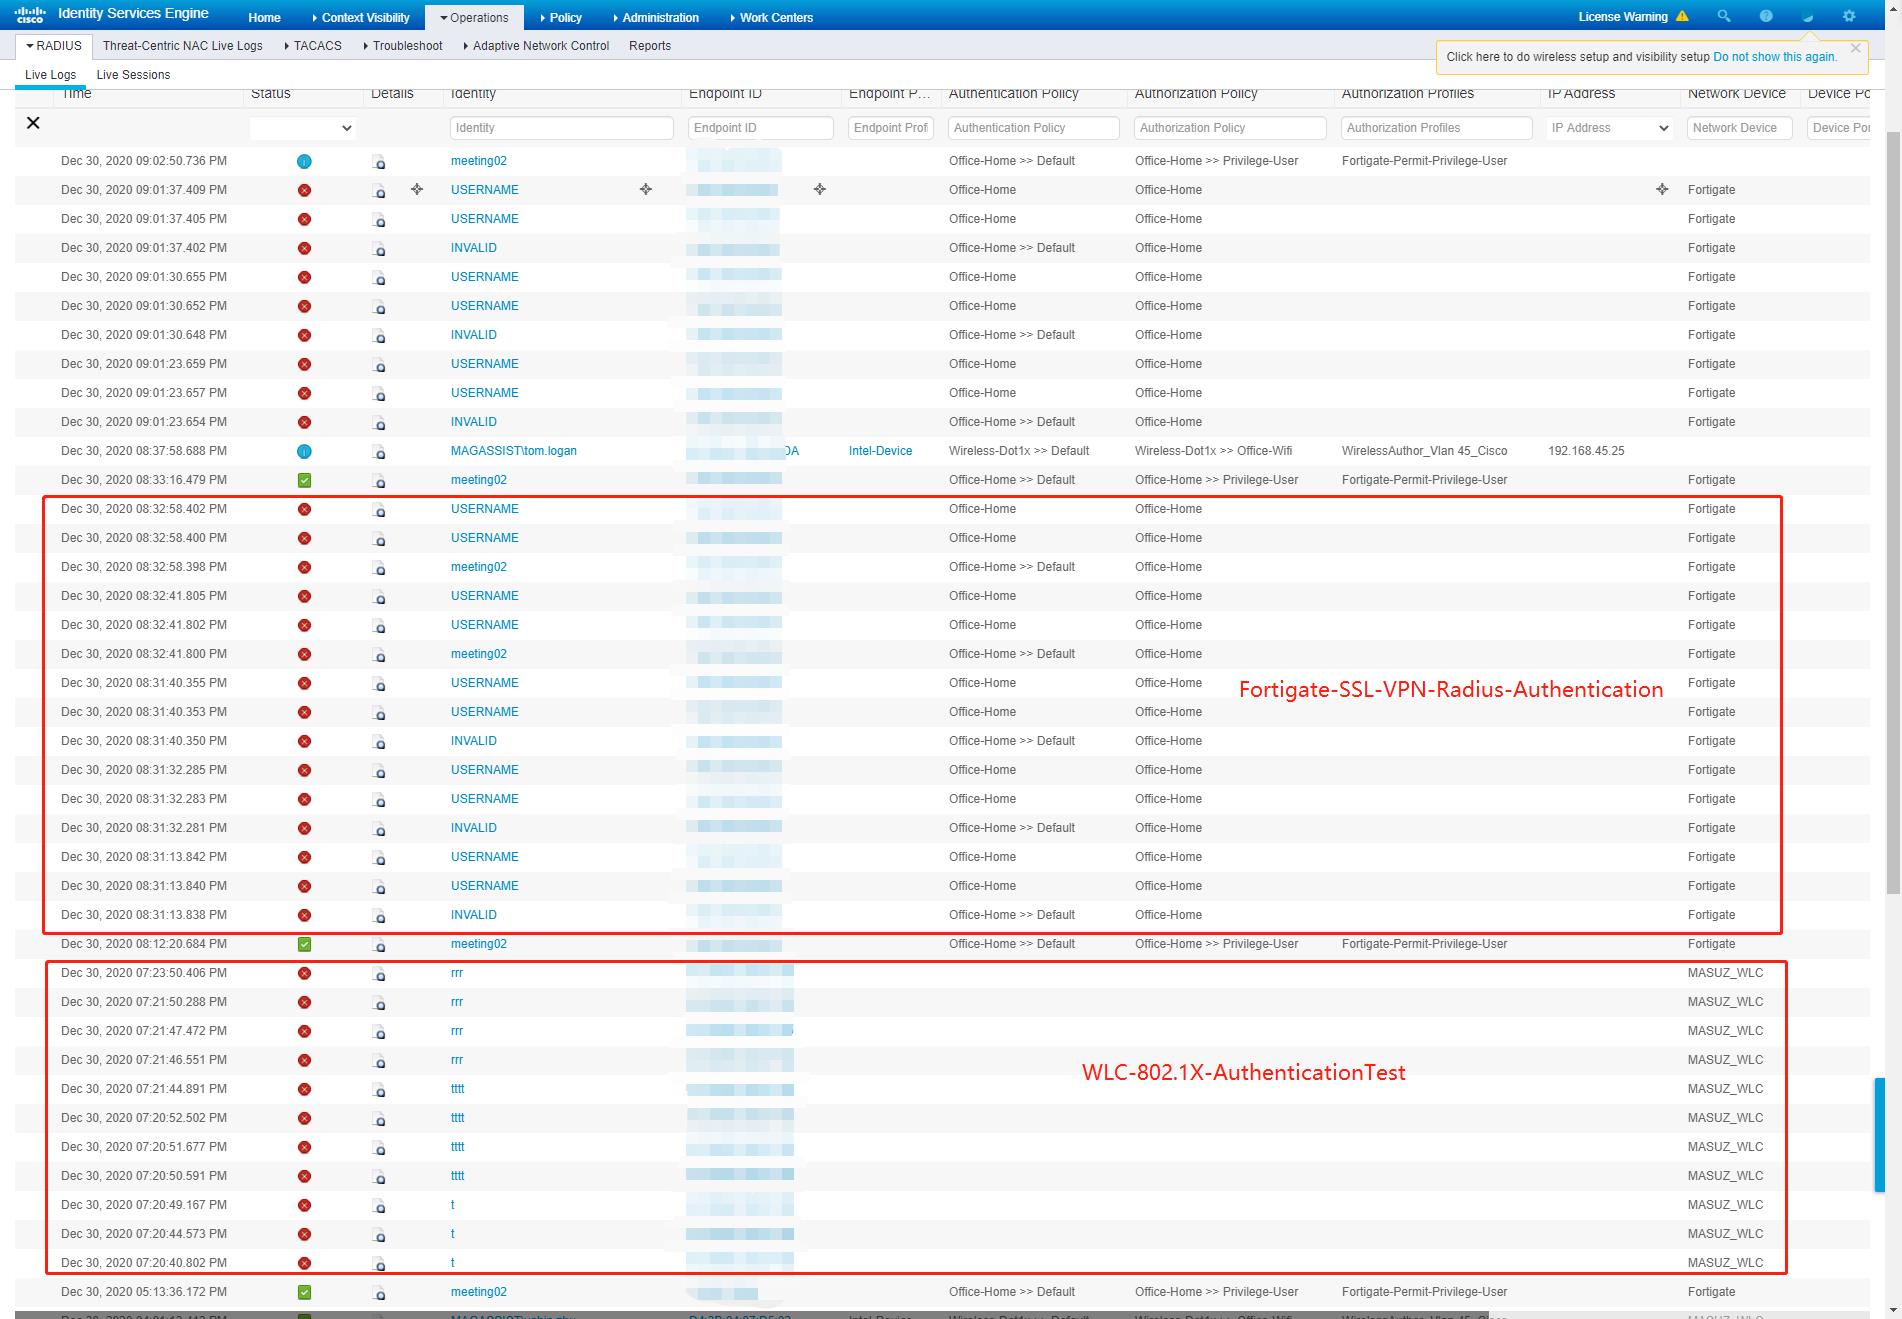Screen dimensions: 1902x1319
Task: Open identity MAGASSIST\tom.logan link
Action: [513, 451]
